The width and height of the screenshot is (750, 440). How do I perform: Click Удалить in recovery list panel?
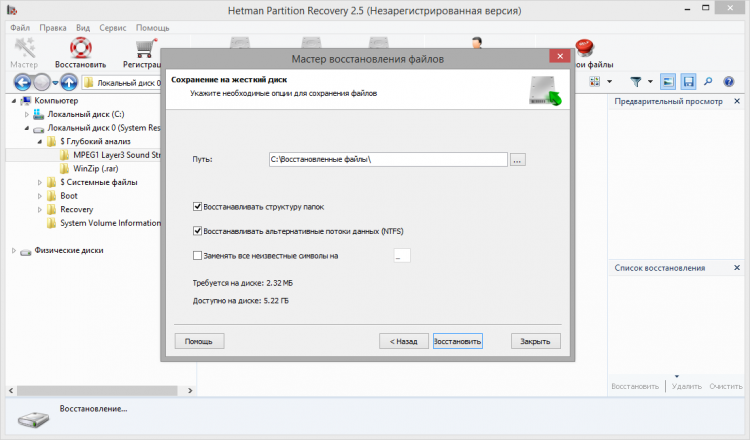coord(686,386)
